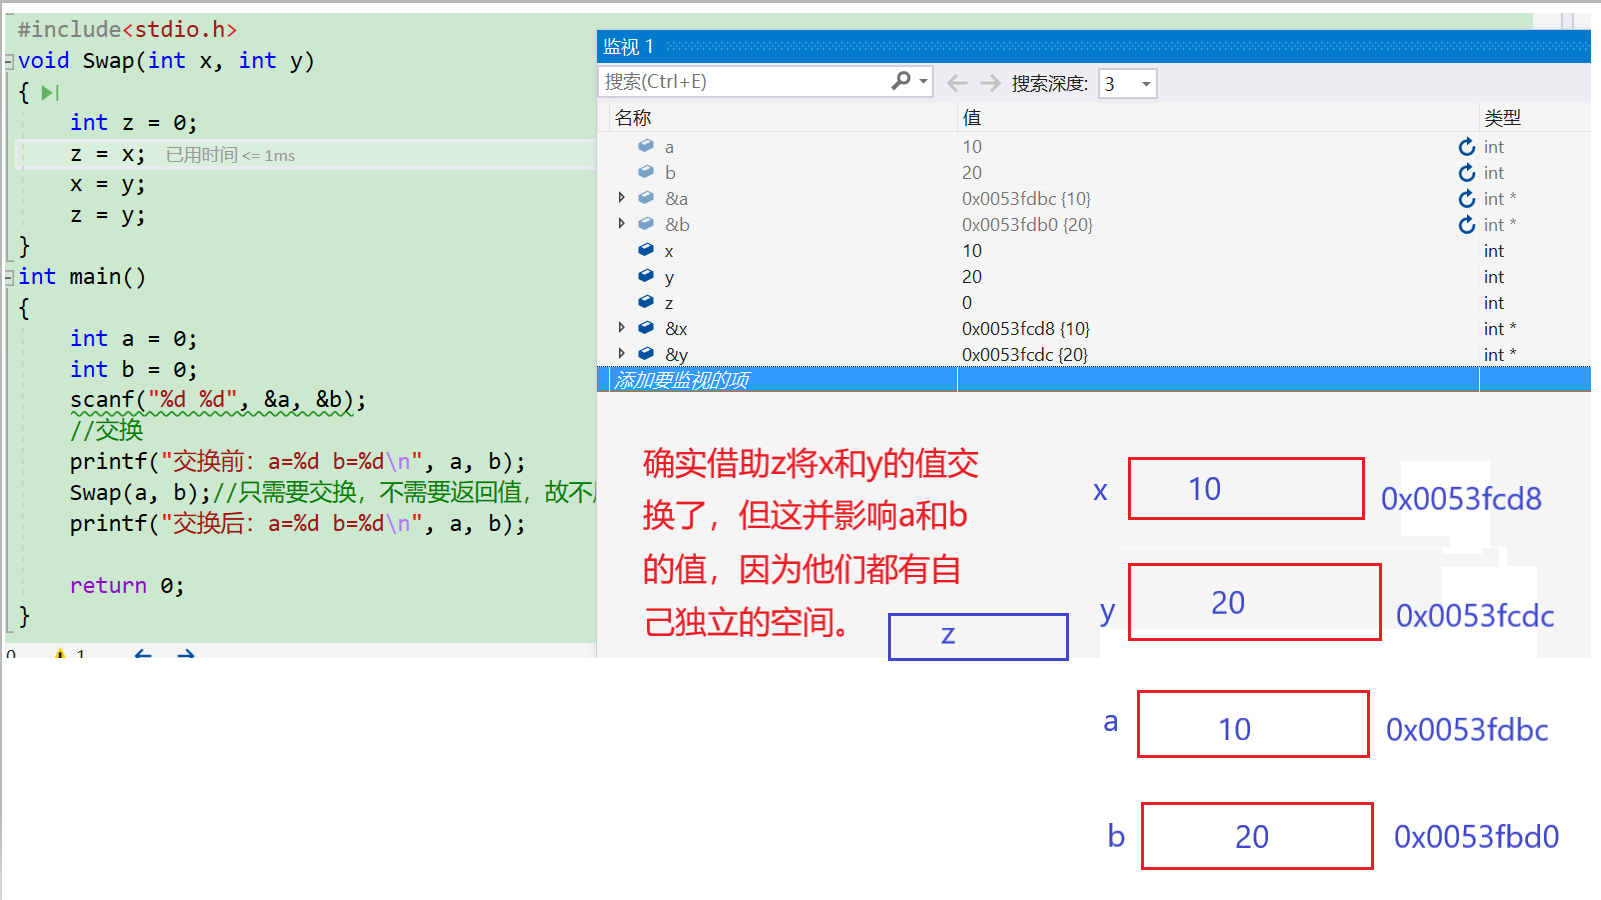Click the cube icon for variable x
This screenshot has height=900, width=1601.
coord(646,250)
